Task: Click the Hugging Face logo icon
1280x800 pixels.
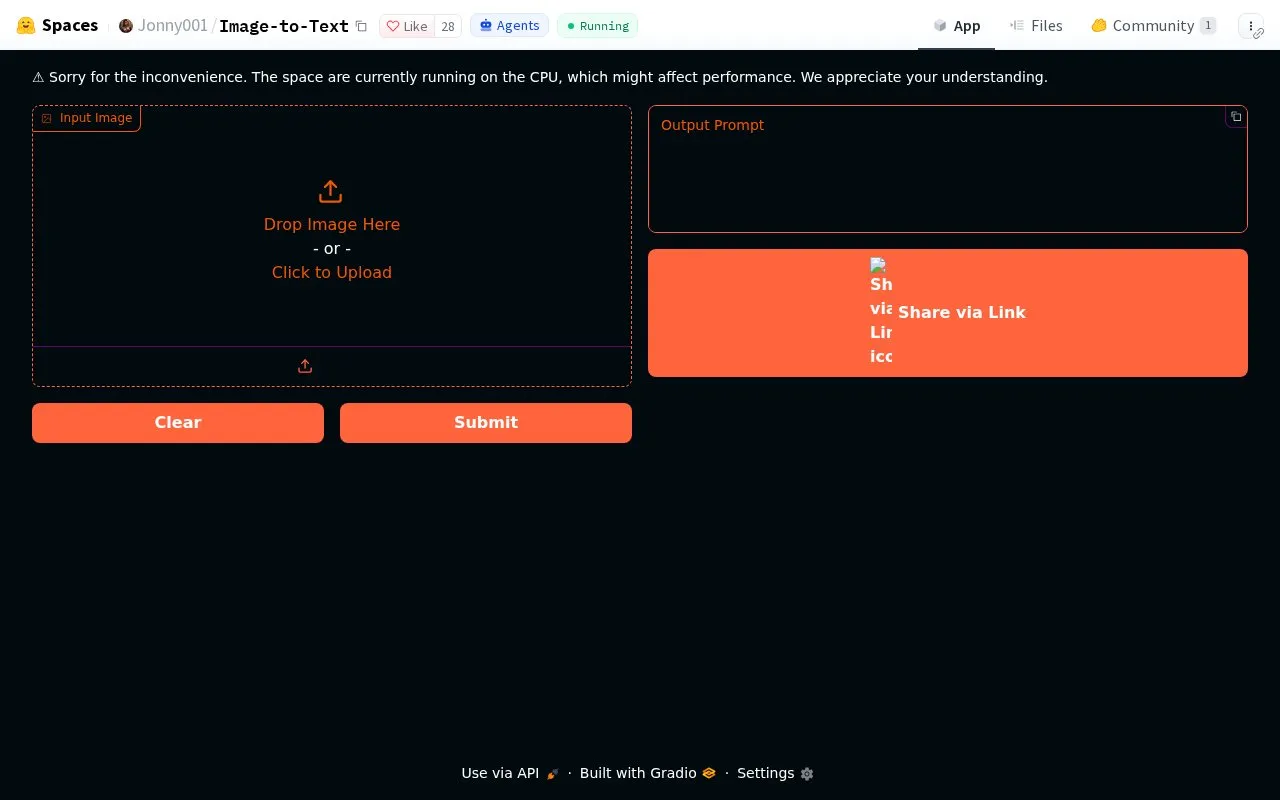Action: pos(26,25)
